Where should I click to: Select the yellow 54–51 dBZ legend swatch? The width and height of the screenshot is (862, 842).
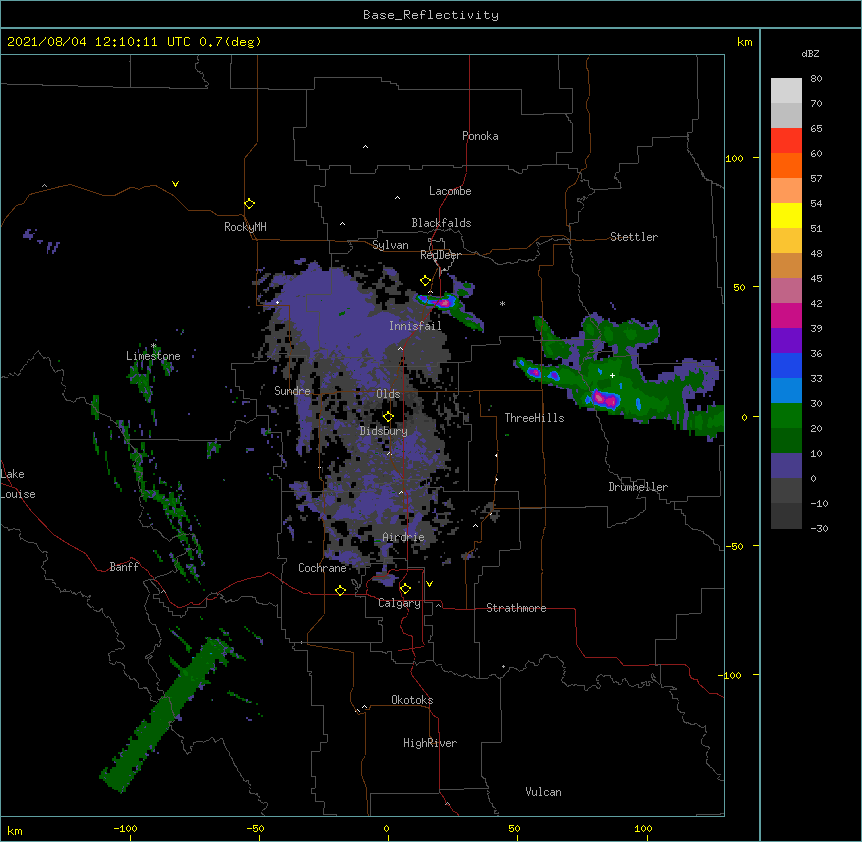786,215
